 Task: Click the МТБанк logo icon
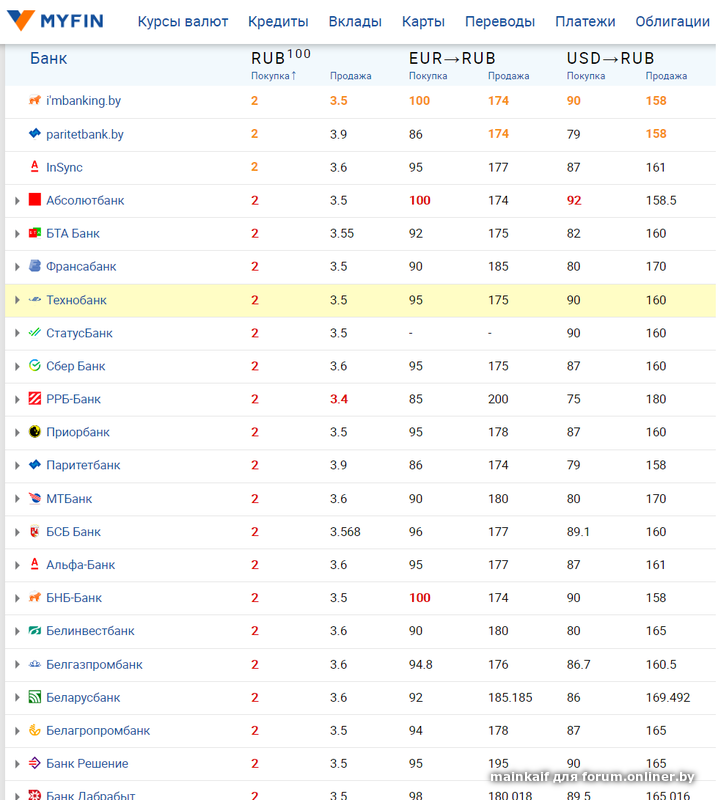[x=35, y=498]
